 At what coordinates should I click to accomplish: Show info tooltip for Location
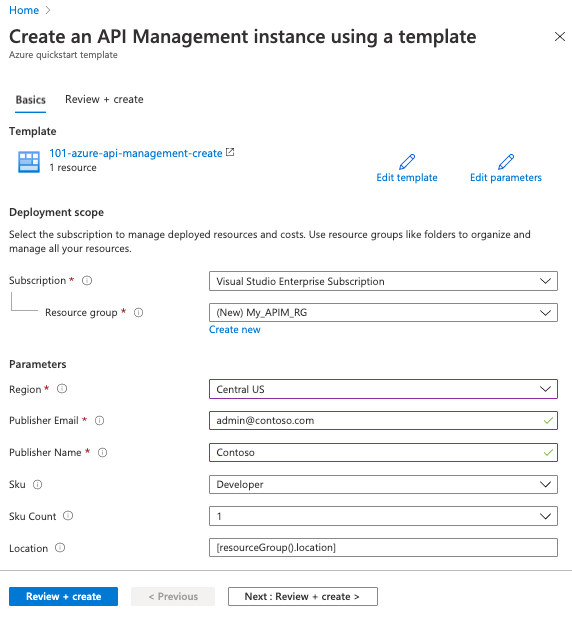(x=60, y=548)
